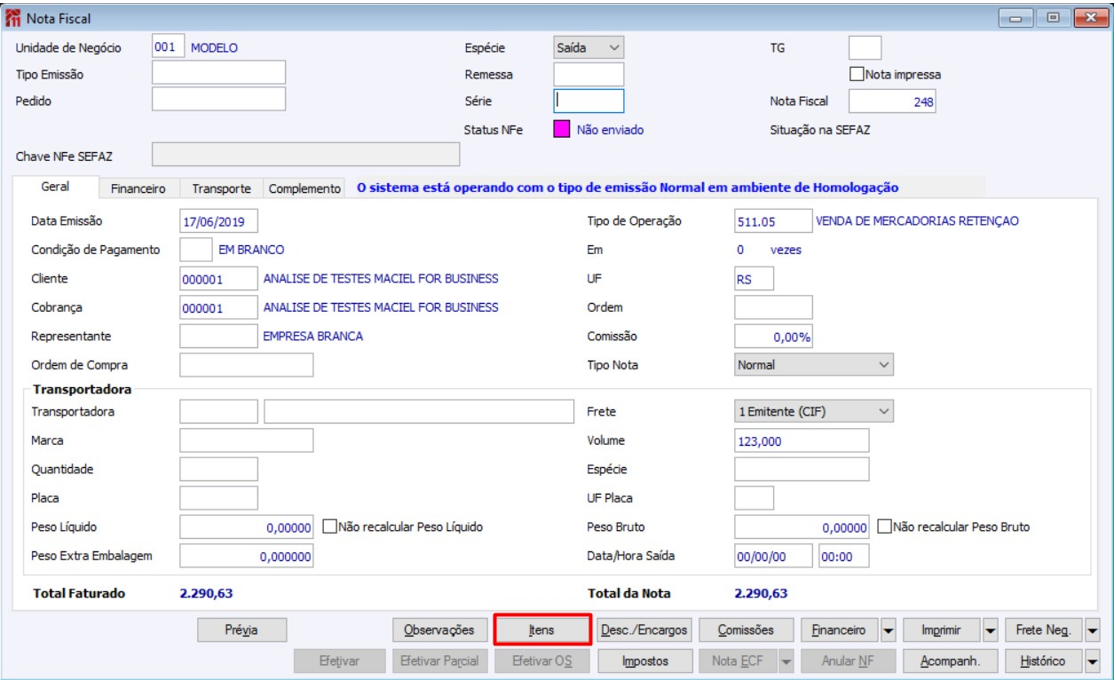Image resolution: width=1116 pixels, height=680 pixels.
Task: Click the Cliente code field
Action: [x=219, y=278]
